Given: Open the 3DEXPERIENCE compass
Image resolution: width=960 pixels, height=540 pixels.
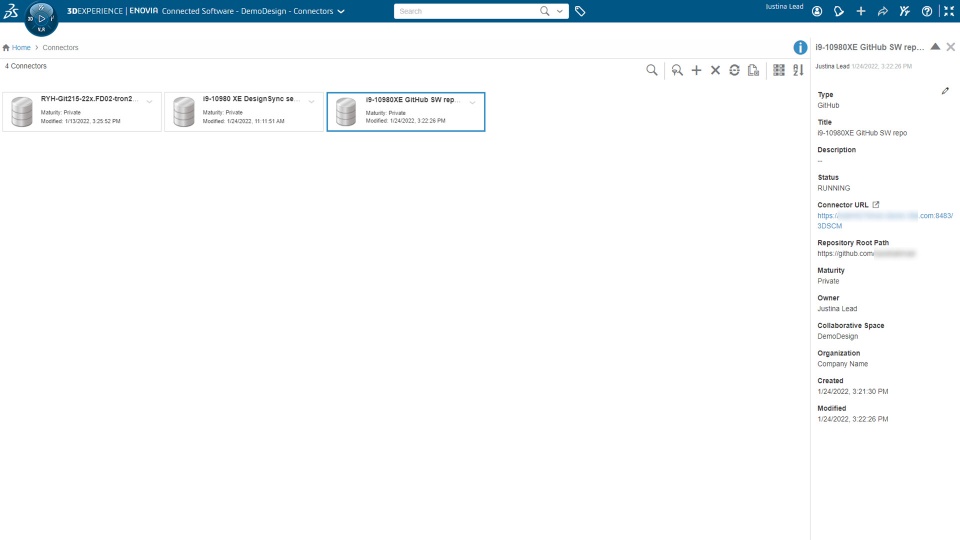Looking at the screenshot, I should 42,18.
